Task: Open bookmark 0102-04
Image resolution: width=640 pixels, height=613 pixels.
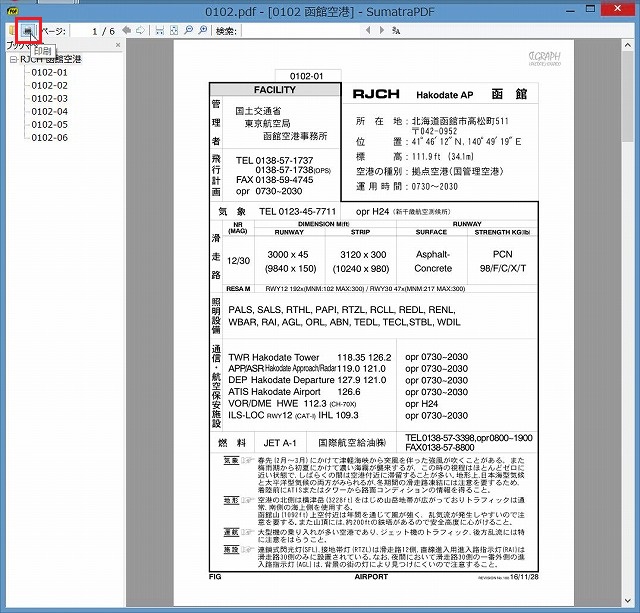Action: point(49,112)
